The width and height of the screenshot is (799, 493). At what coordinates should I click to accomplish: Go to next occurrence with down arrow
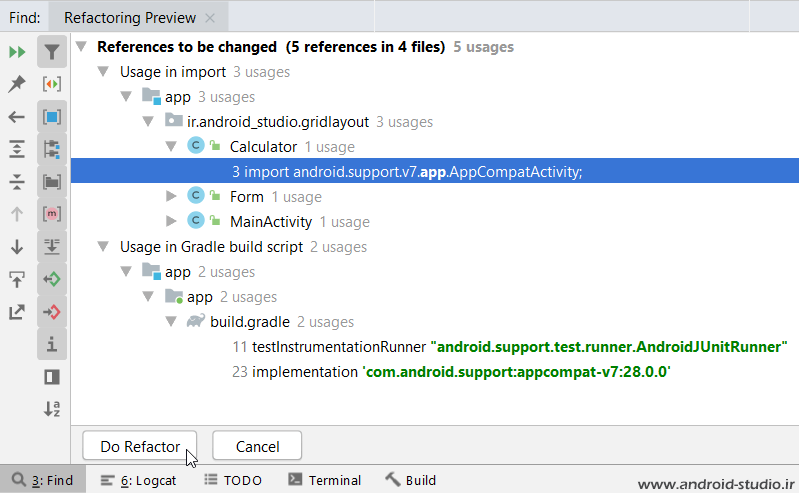tap(17, 247)
